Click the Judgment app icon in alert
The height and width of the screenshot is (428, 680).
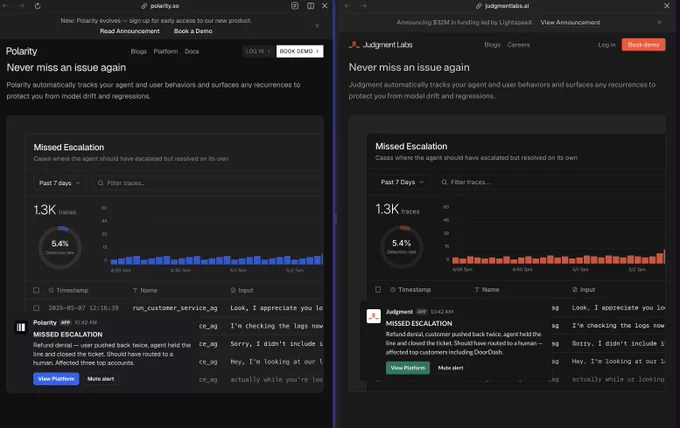373,316
